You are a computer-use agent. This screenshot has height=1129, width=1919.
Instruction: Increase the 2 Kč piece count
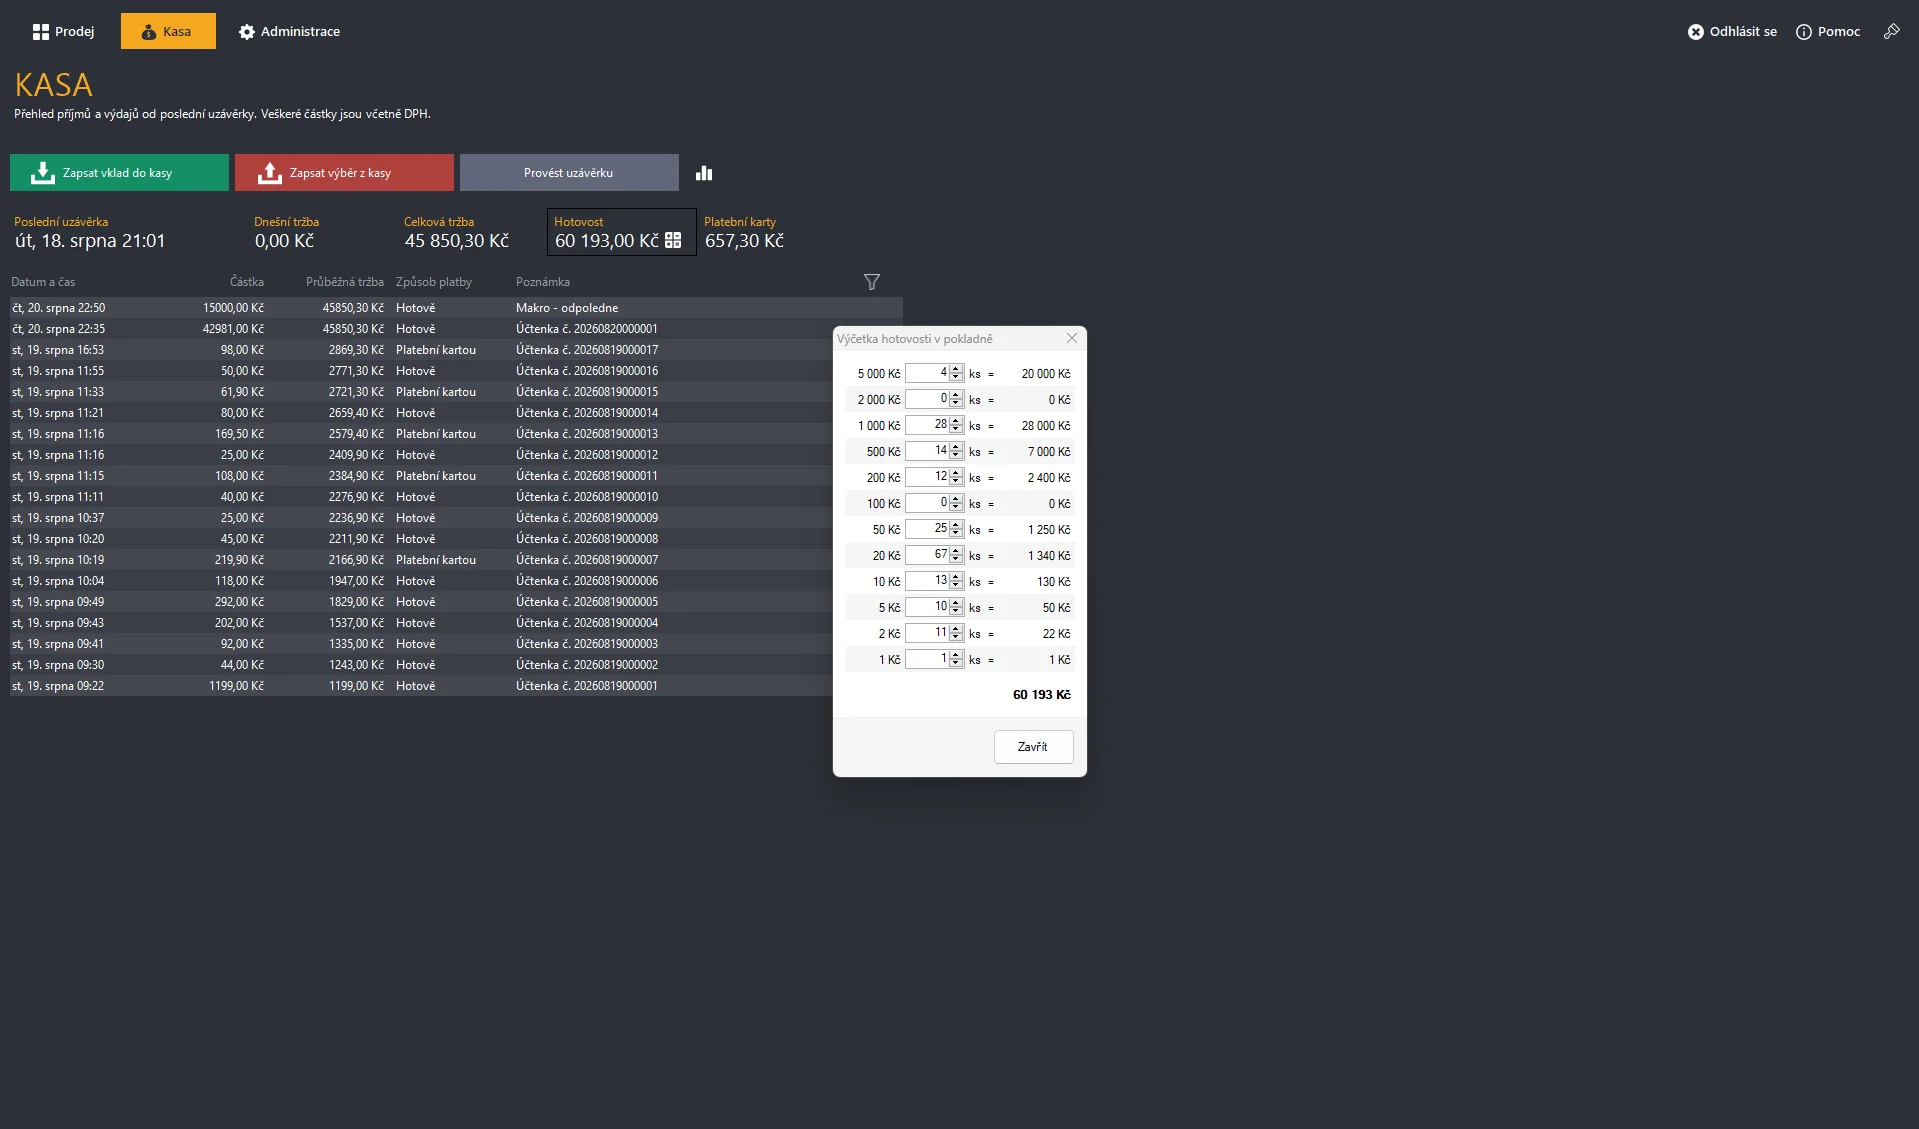pyautogui.click(x=956, y=629)
